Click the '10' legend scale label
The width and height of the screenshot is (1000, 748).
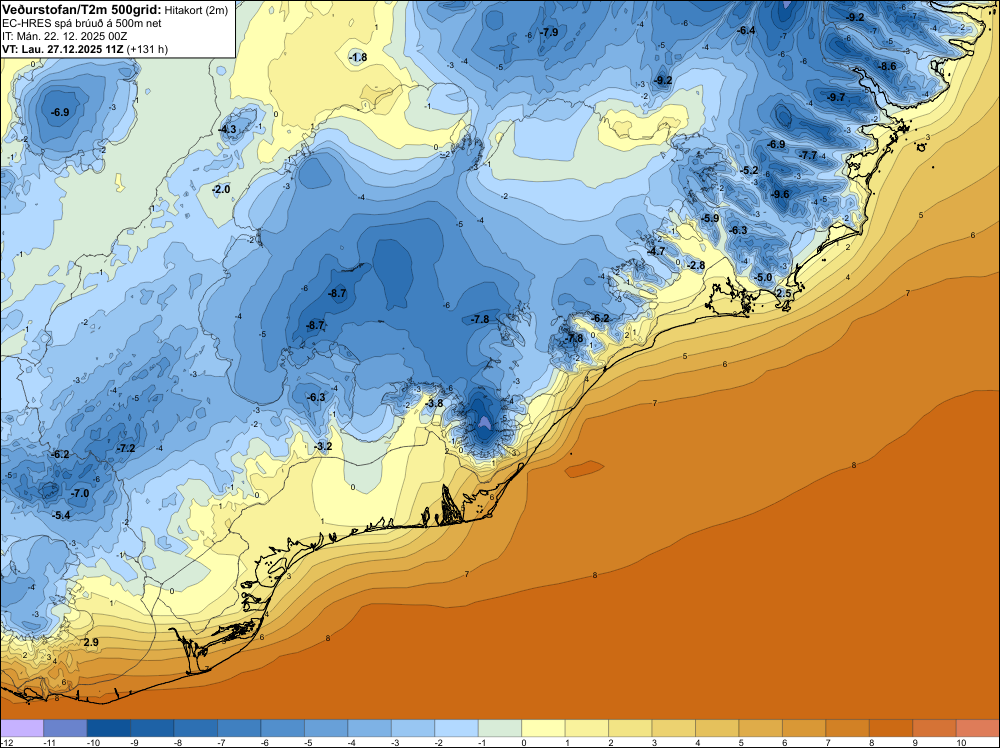click(x=962, y=743)
